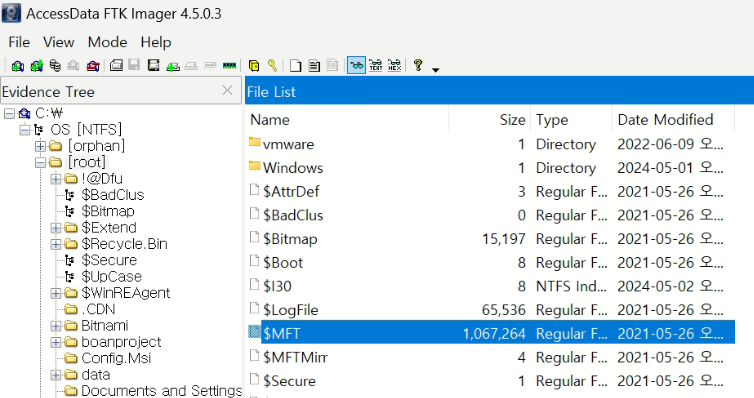
Task: Open the Mode menu
Action: (x=107, y=42)
